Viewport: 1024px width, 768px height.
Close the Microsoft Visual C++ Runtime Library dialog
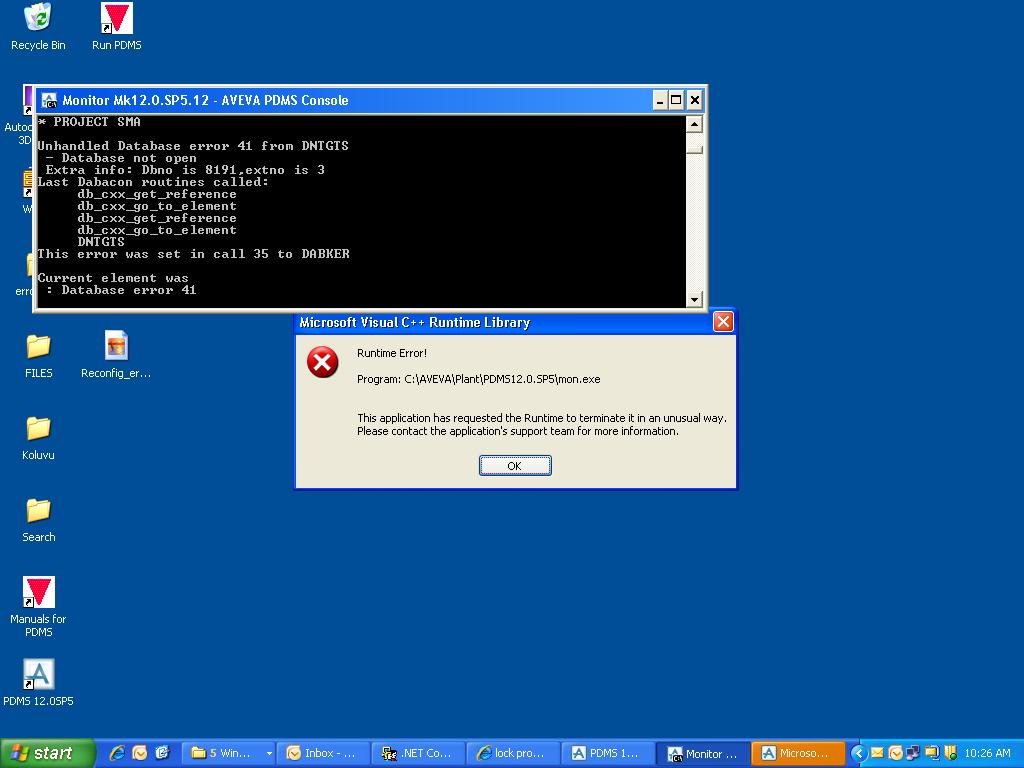click(723, 322)
